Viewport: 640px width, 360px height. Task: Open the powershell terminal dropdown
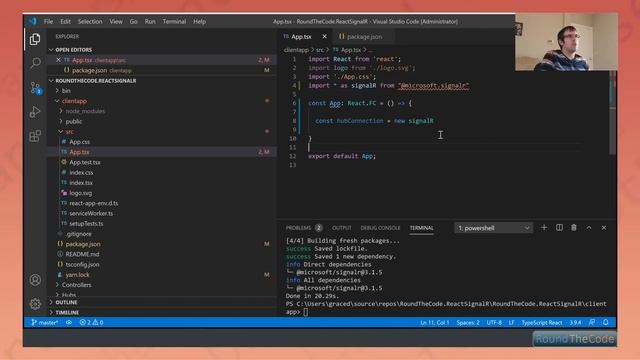[493, 228]
